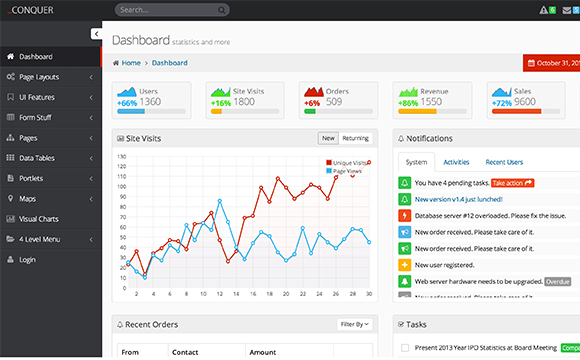Click the Unique Visits red legend swatch
This screenshot has width=580, height=360.
click(329, 162)
